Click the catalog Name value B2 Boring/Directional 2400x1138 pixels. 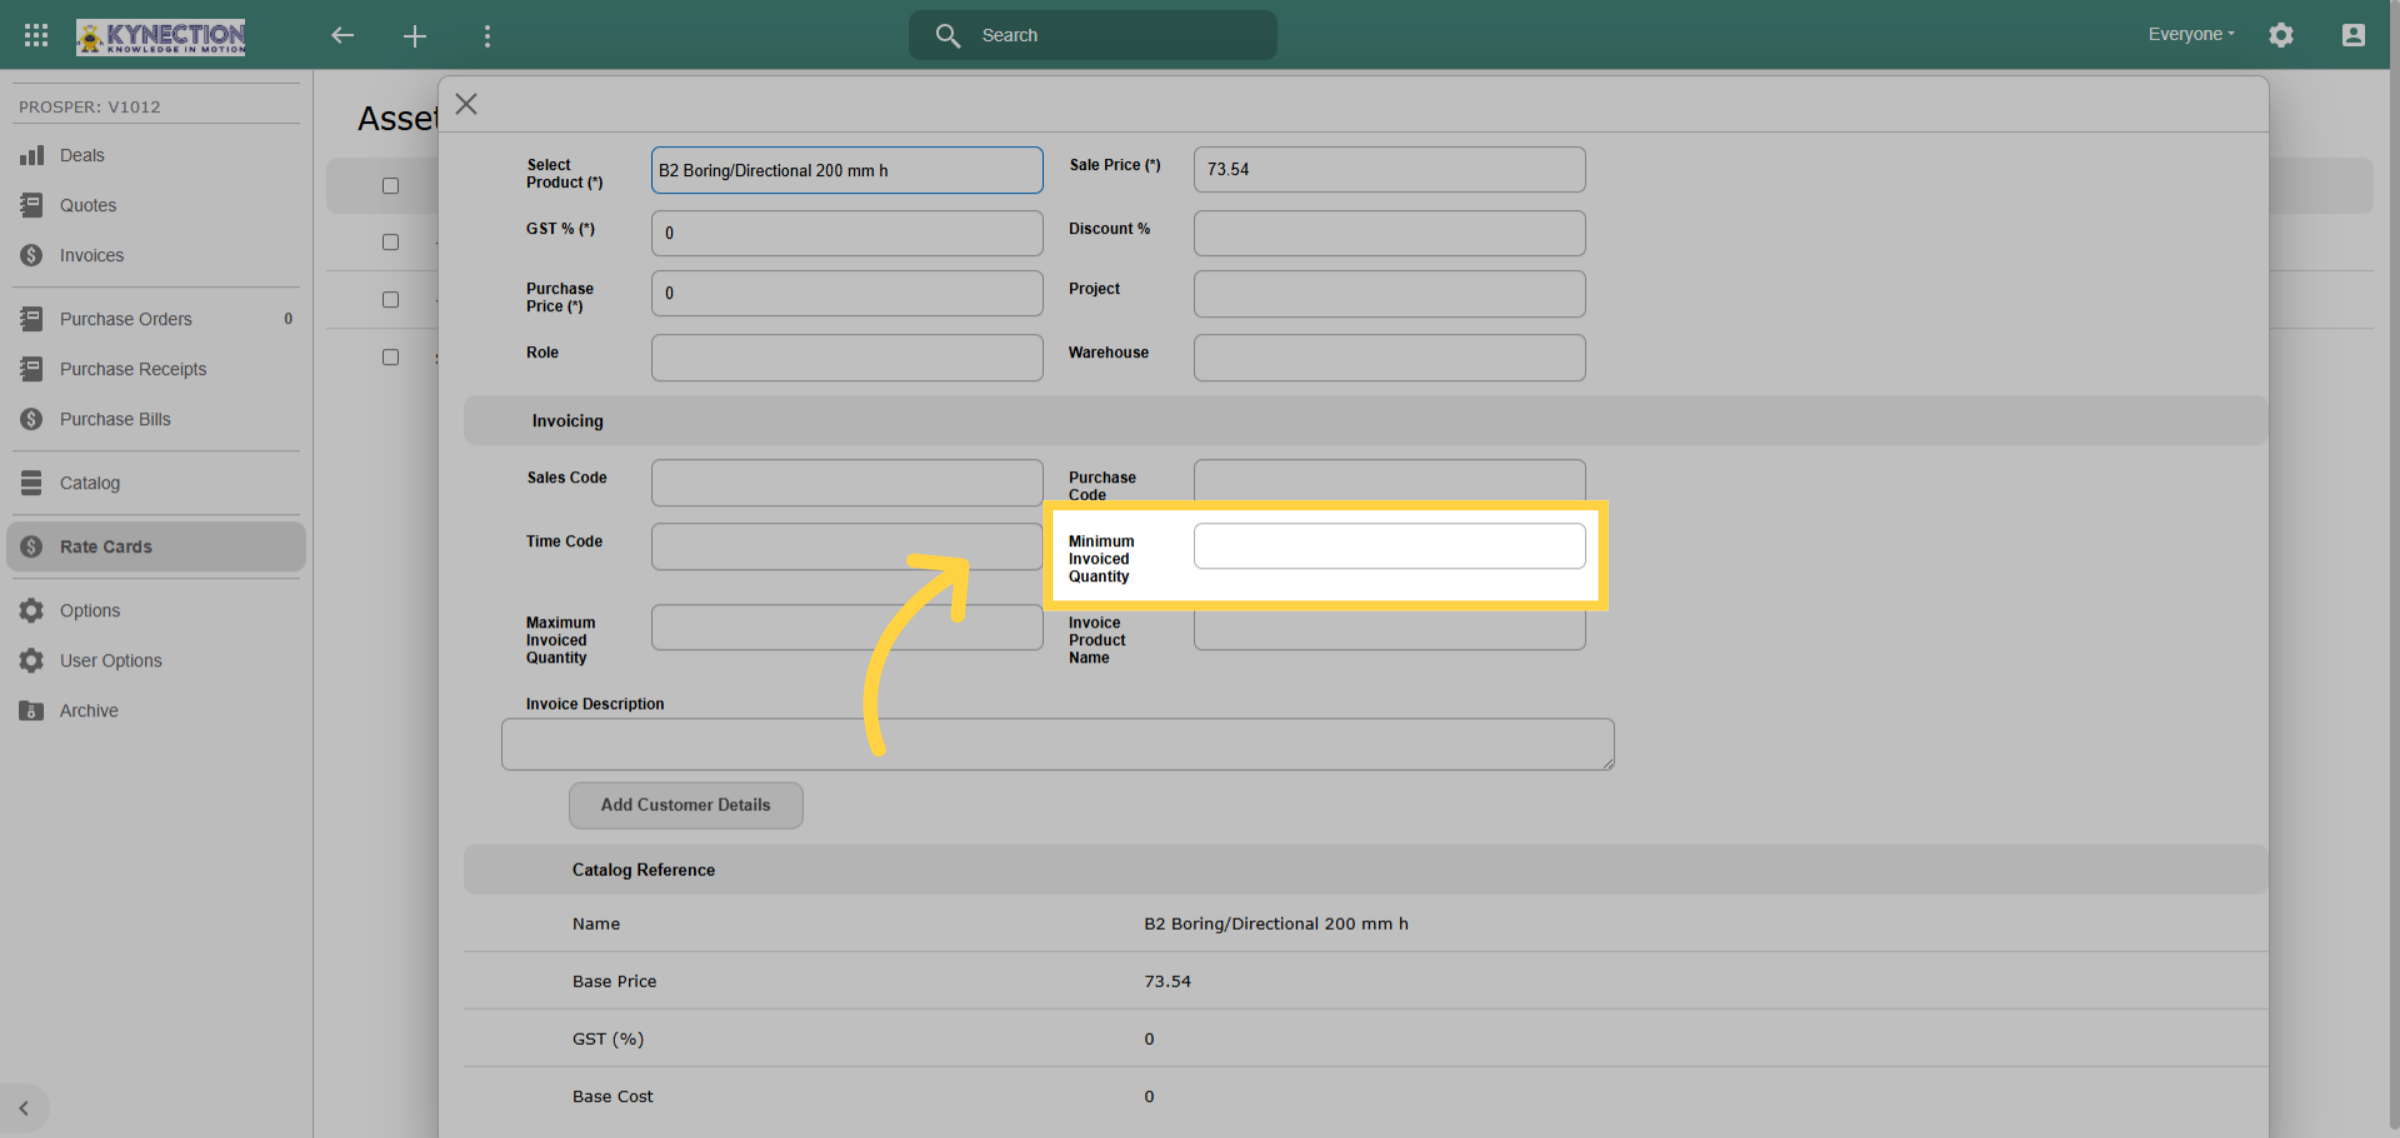(x=1275, y=924)
